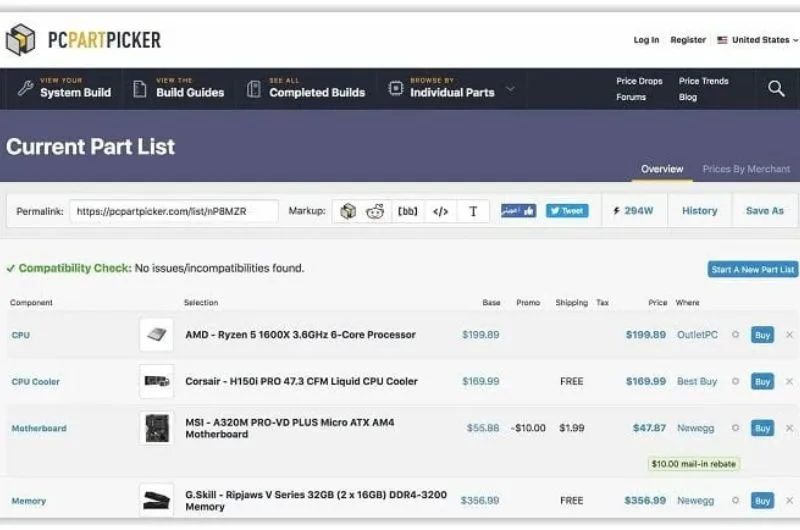Click the 294W wattage estimate
Image resolution: width=800 pixels, height=530 pixels.
click(x=633, y=211)
